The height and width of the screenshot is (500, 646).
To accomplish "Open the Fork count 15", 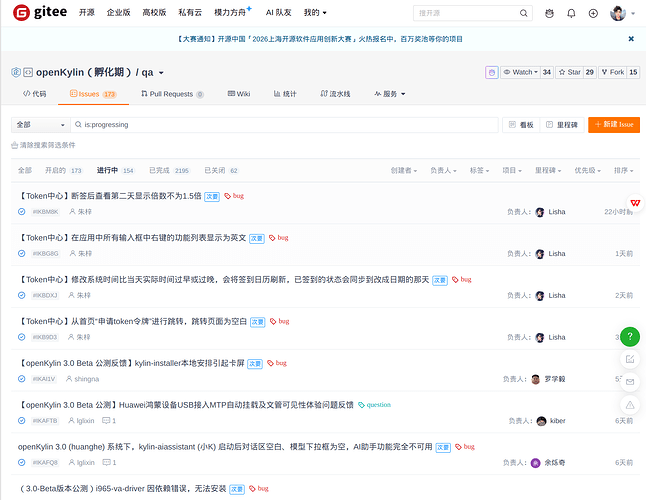I will [633, 72].
